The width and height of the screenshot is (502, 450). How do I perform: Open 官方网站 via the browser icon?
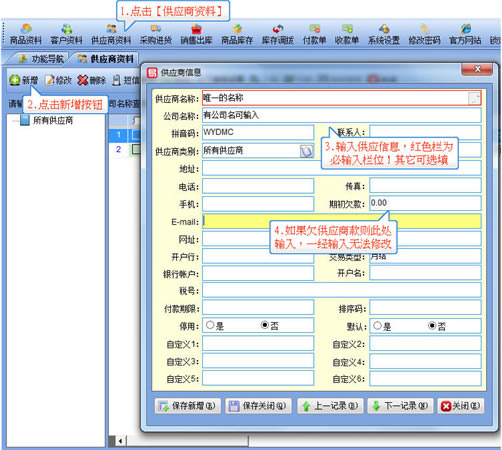pyautogui.click(x=465, y=34)
